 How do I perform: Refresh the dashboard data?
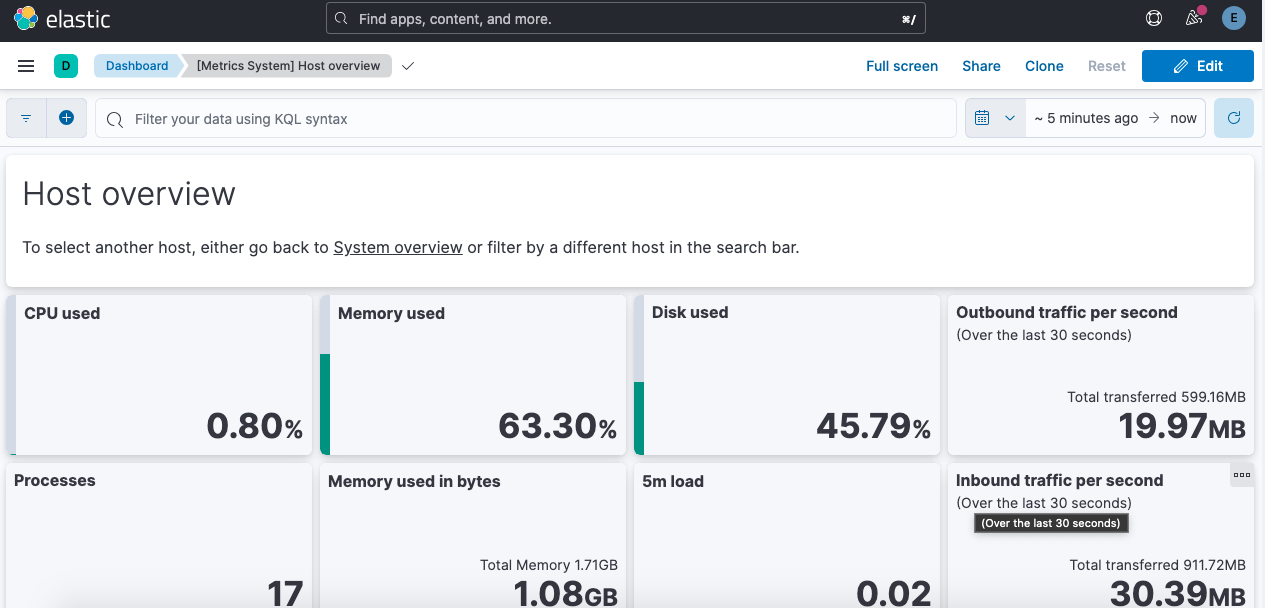[x=1233, y=118]
